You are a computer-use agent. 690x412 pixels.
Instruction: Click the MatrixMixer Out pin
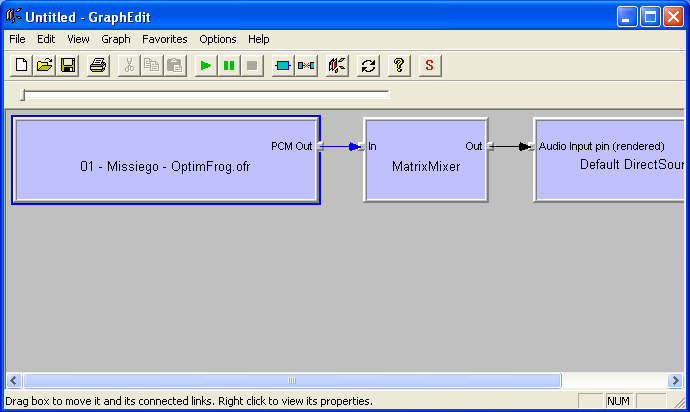pyautogui.click(x=490, y=146)
